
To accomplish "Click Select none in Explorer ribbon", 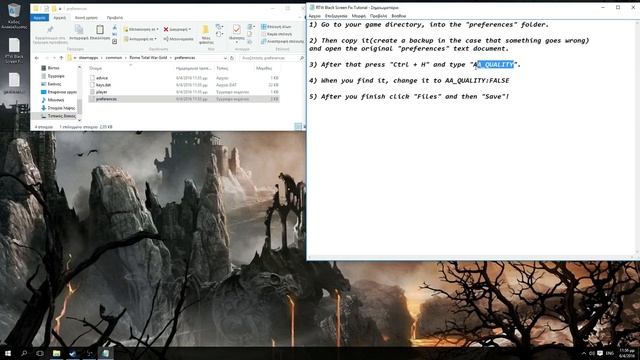I will pyautogui.click(x=276, y=34).
